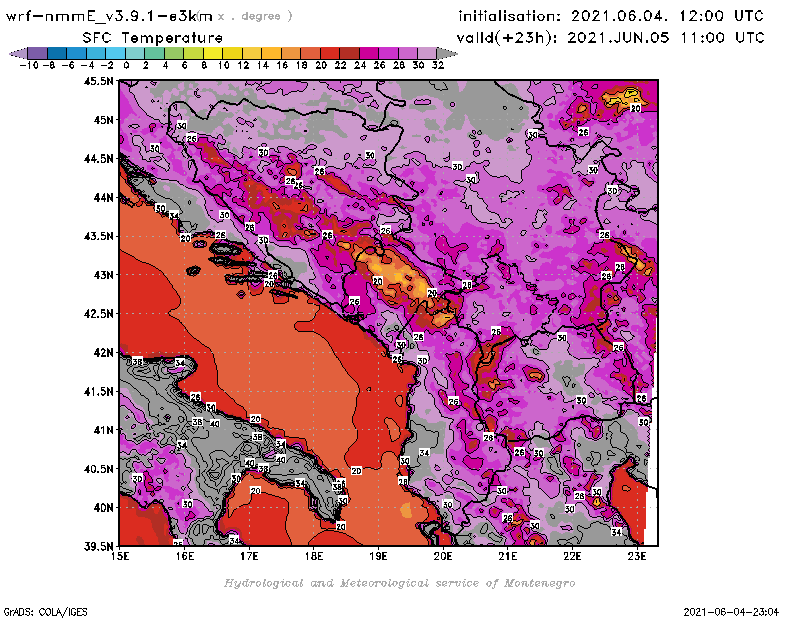The width and height of the screenshot is (800, 618).
Task: Pick the pale teal 0 to 2 legend swatch
Action: click(135, 53)
